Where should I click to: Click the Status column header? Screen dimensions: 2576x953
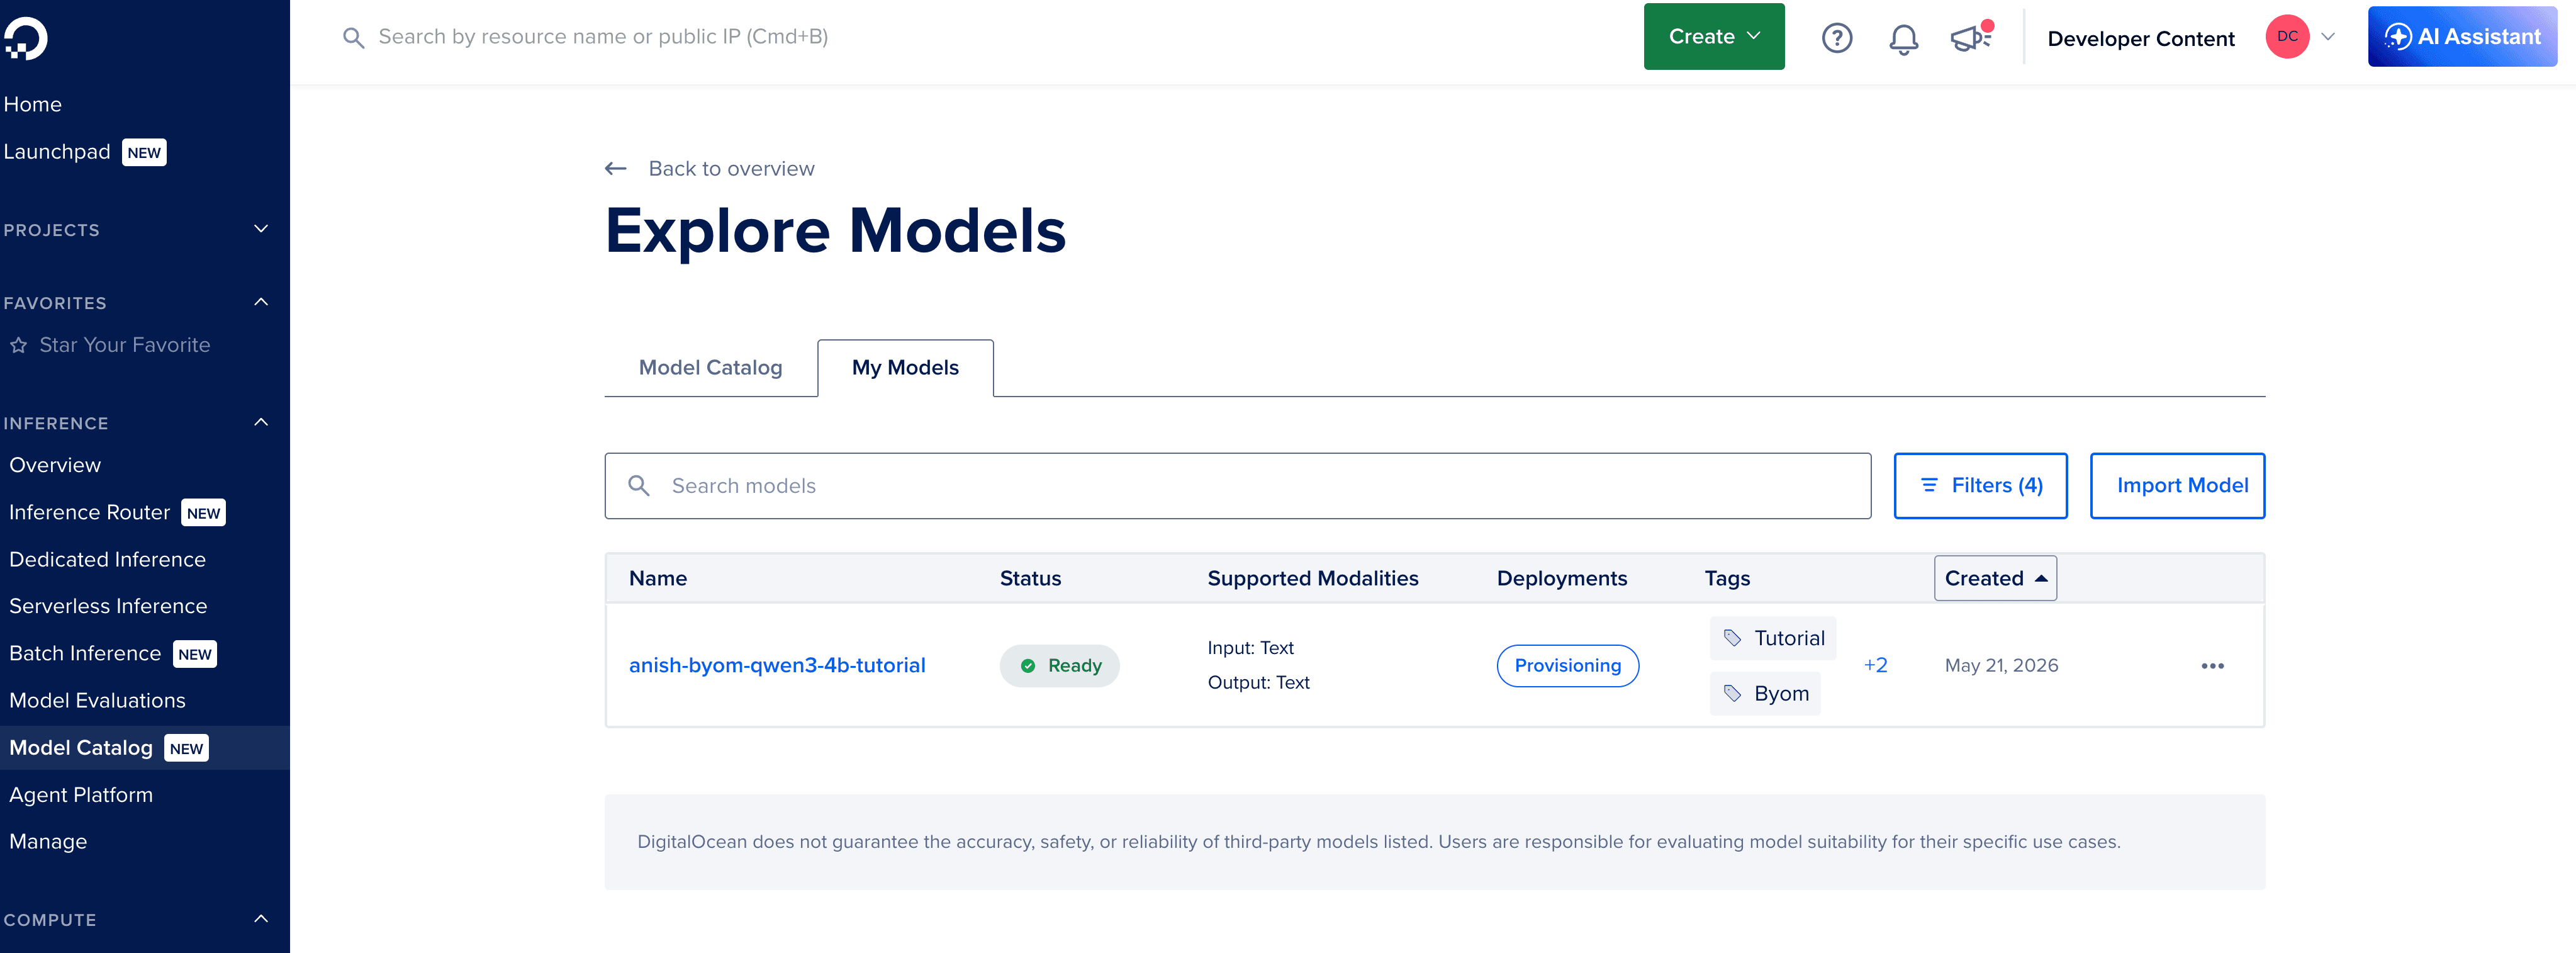1030,579
